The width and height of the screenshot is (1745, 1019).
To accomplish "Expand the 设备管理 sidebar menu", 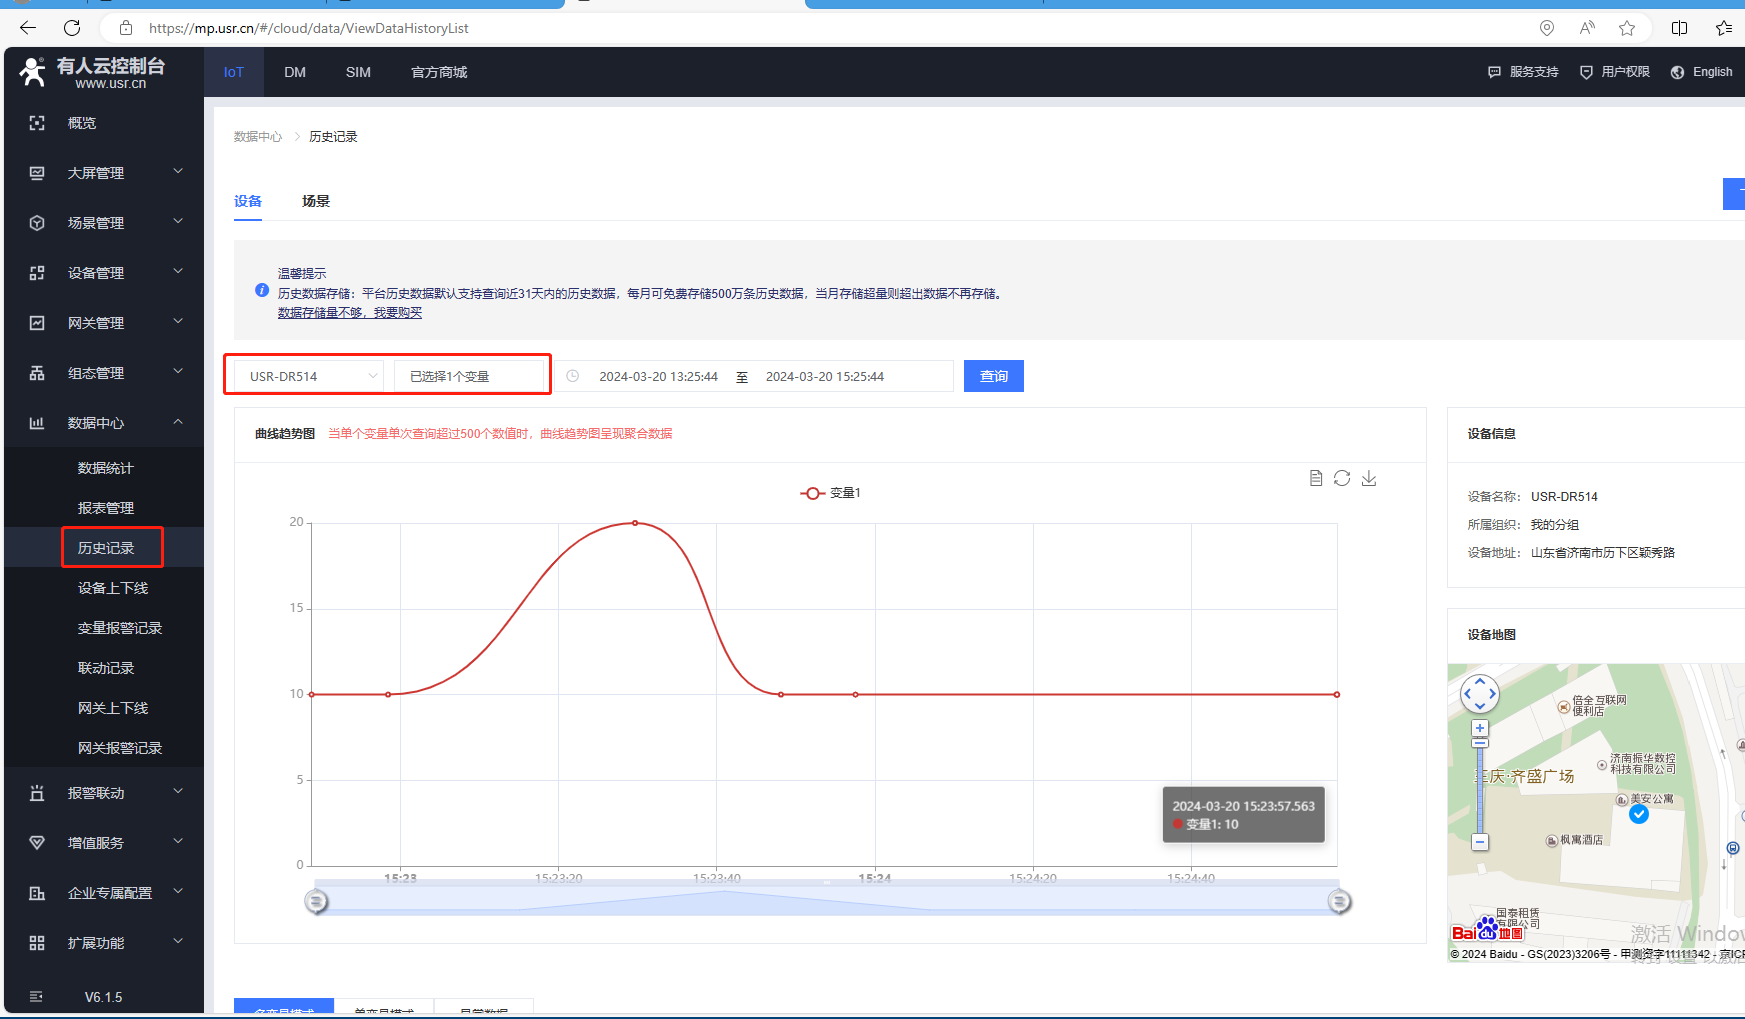I will [x=104, y=273].
